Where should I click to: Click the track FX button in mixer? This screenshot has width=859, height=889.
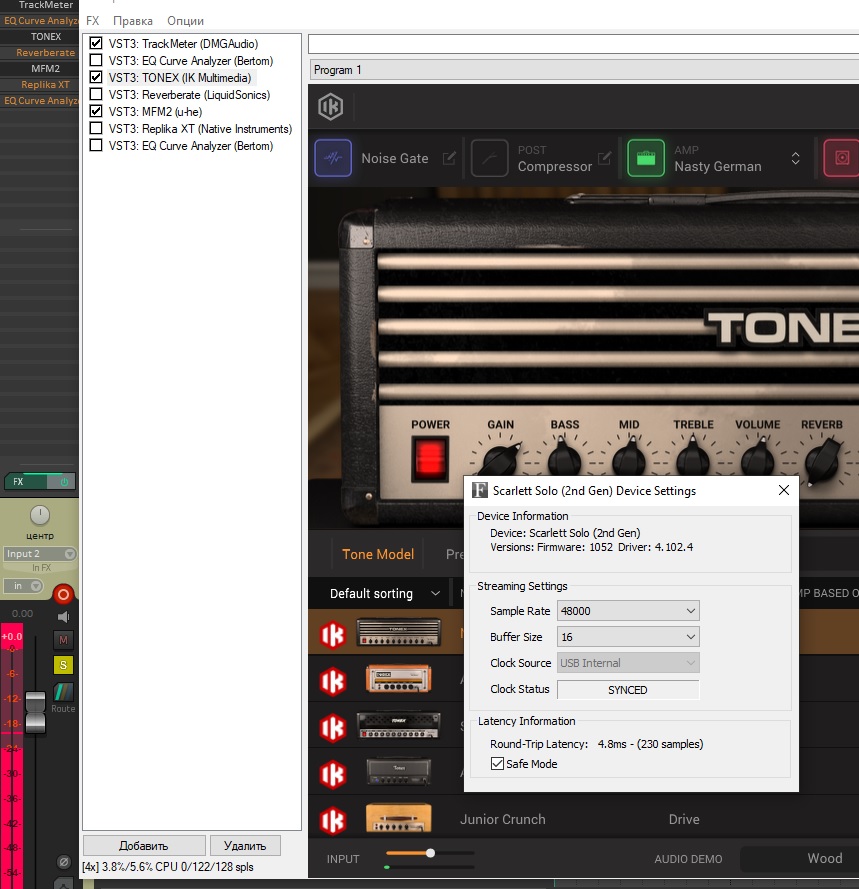(x=28, y=481)
